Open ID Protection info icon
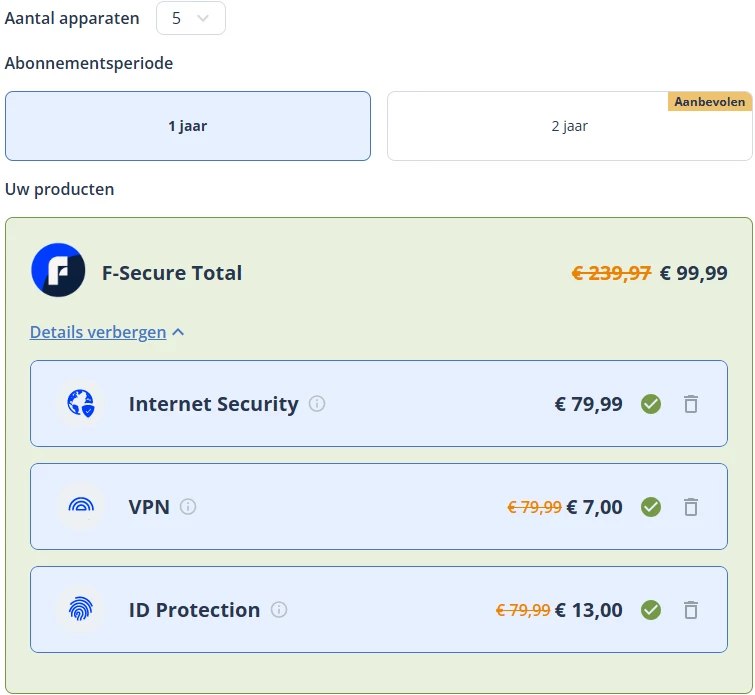Screen dimensions: 755x695 (279, 610)
